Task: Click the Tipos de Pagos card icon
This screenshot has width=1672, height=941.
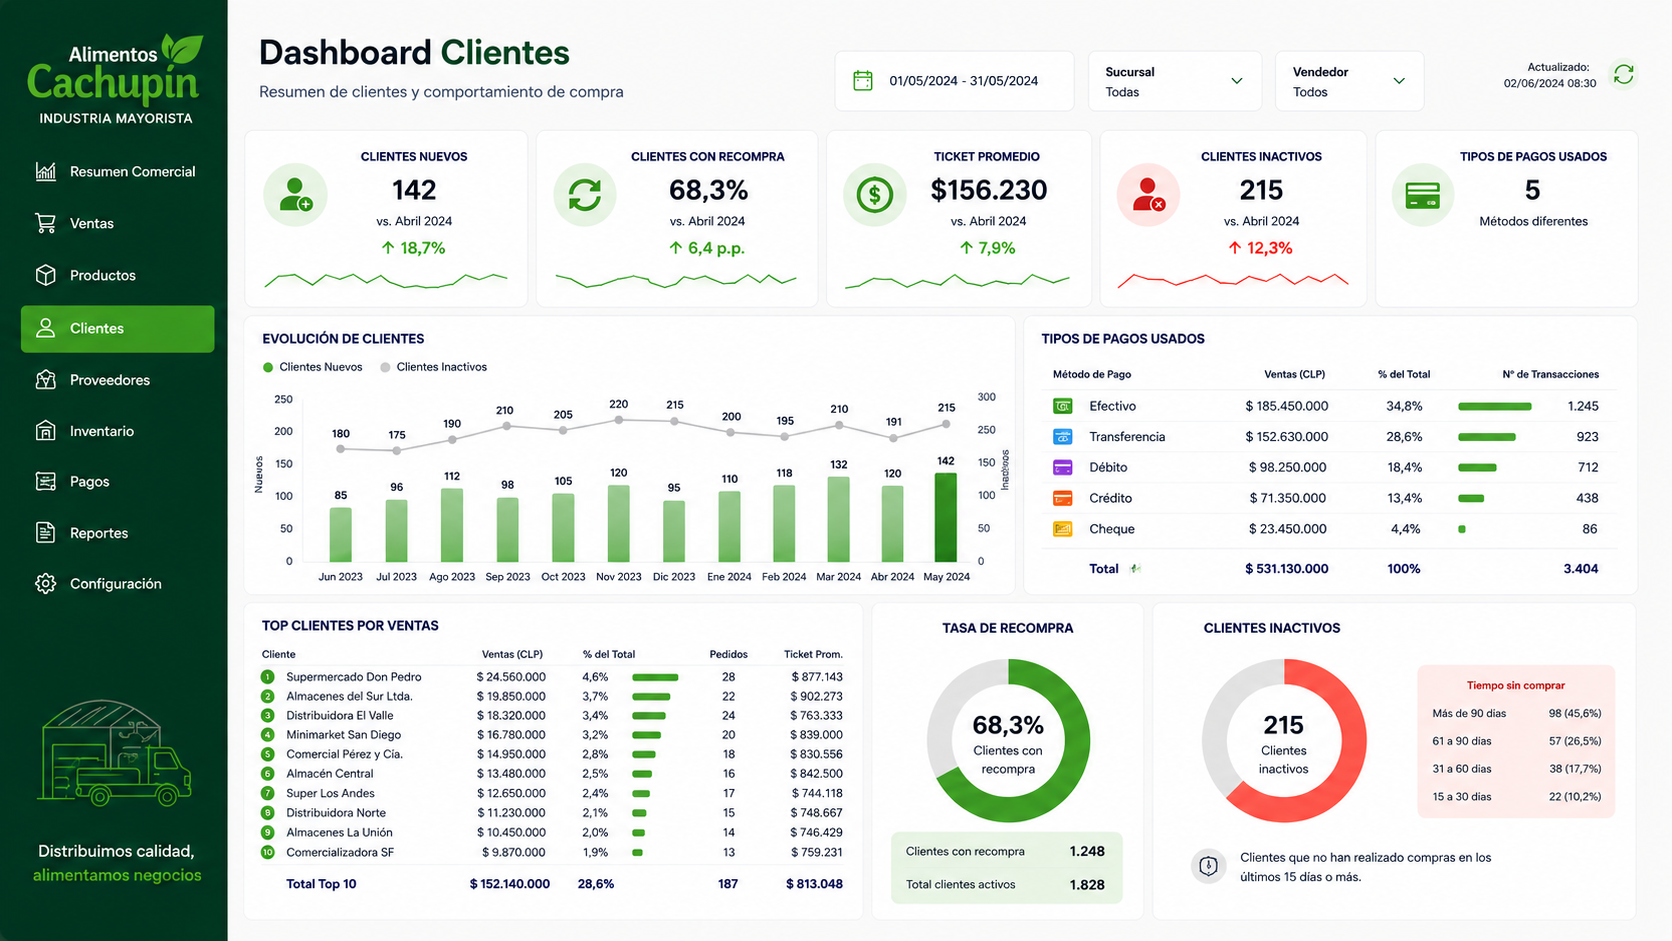Action: coord(1422,195)
